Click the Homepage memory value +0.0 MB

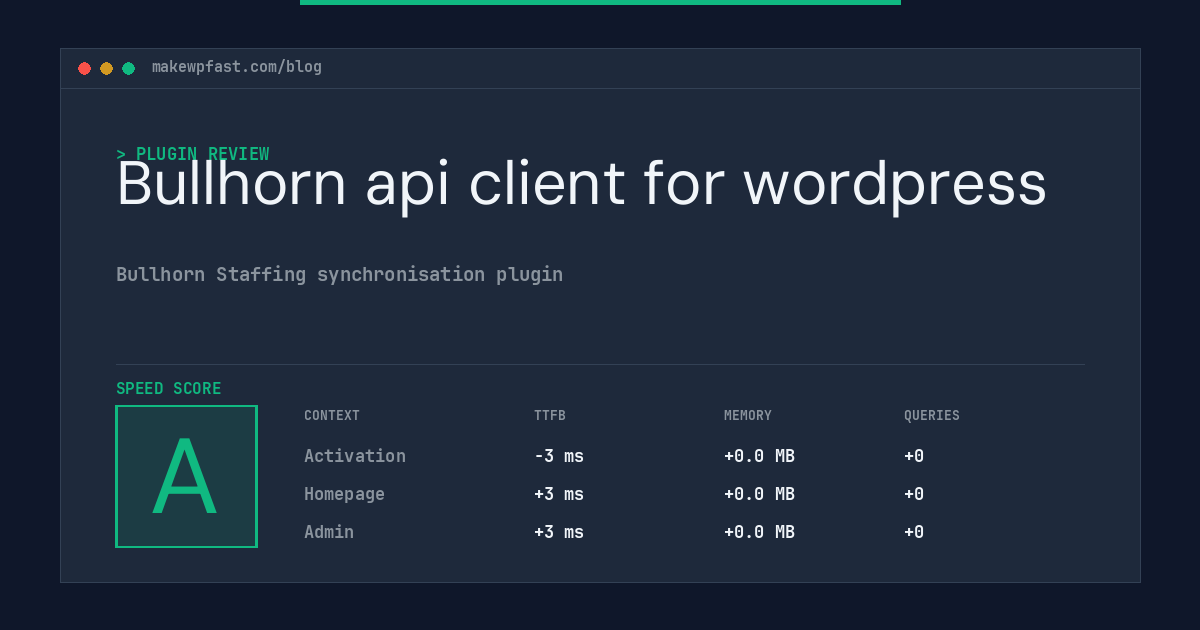pos(759,494)
